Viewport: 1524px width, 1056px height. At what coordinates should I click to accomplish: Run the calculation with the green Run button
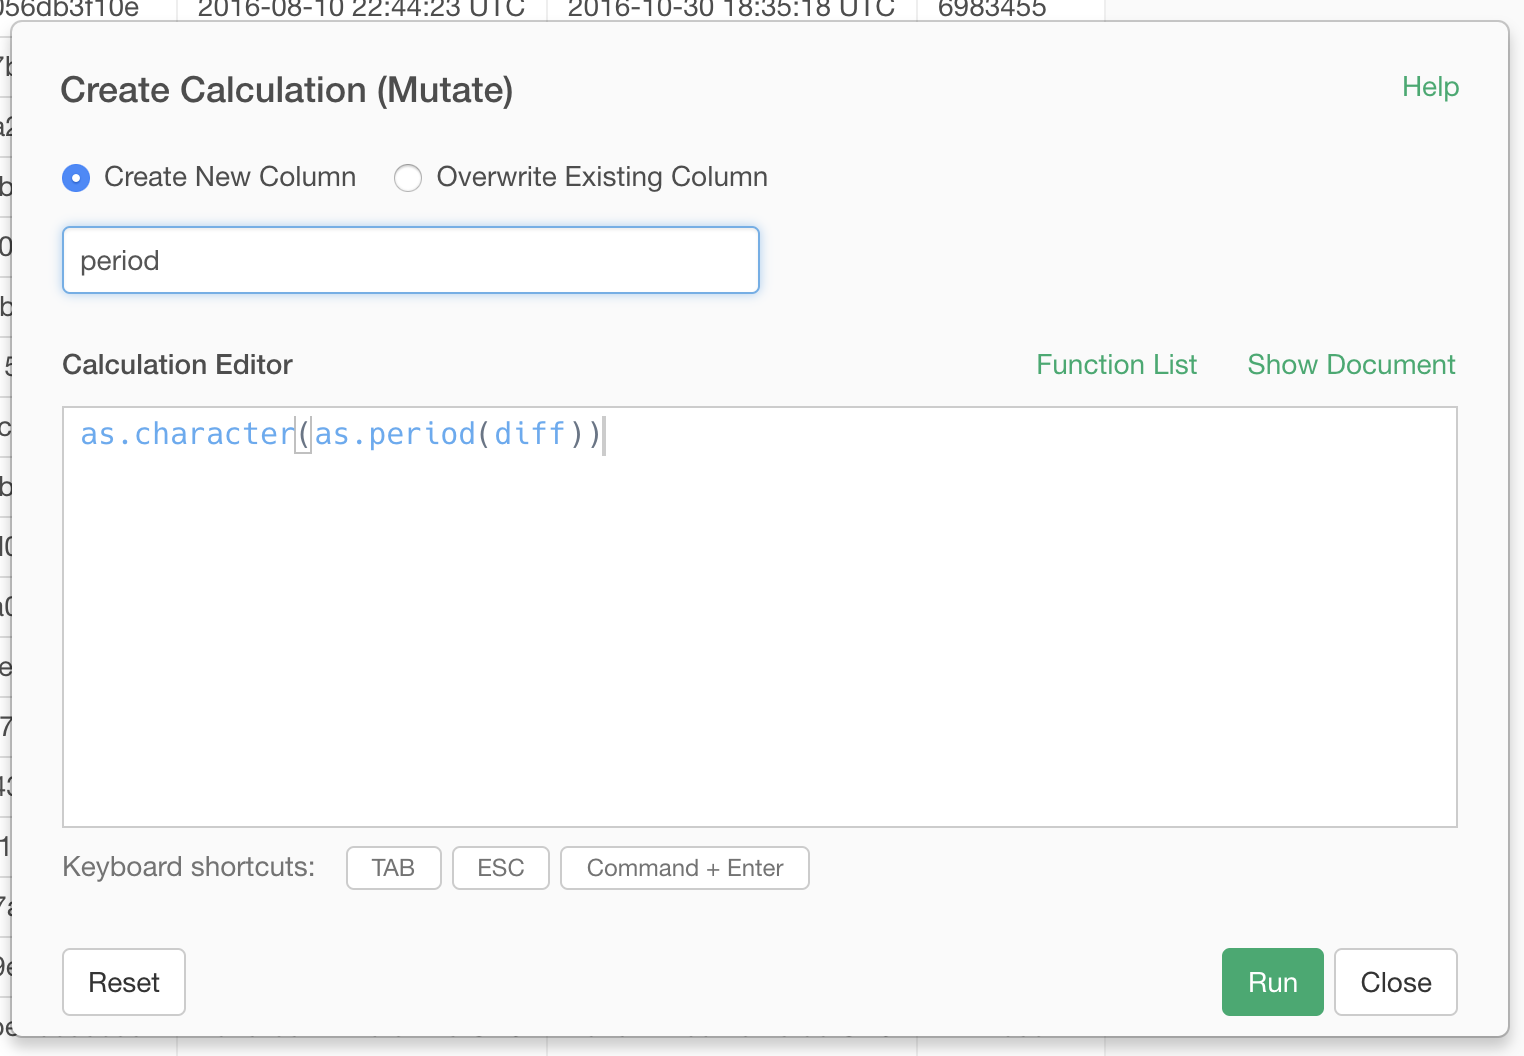click(x=1272, y=982)
